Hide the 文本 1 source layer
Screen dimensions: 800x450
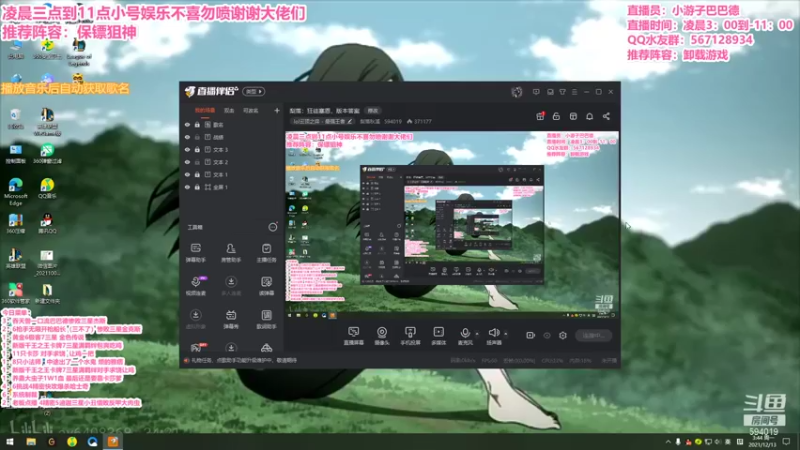point(187,174)
